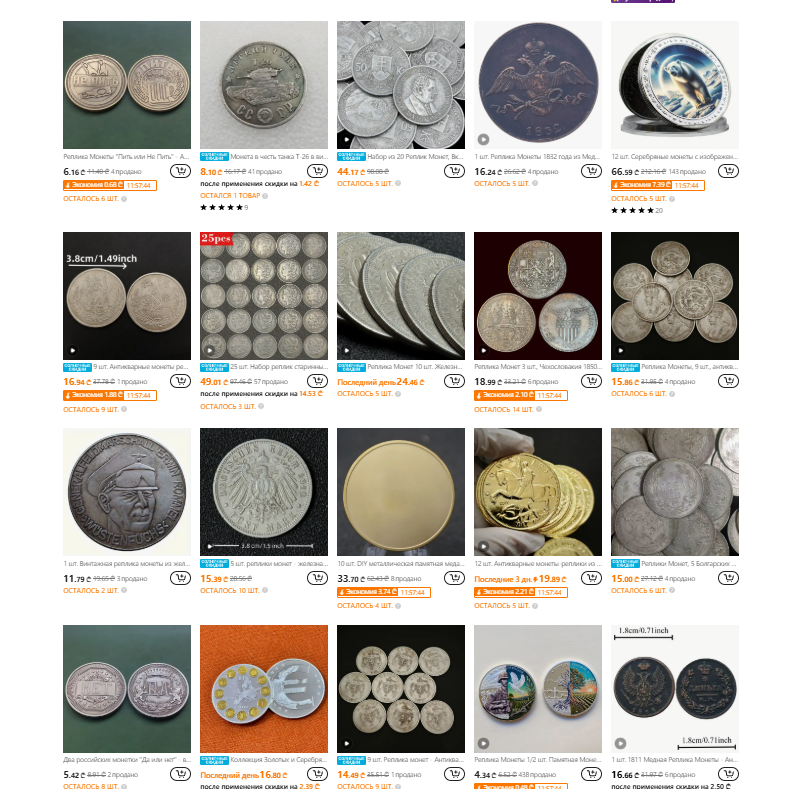Add the 1832 copper coin replica to cart
This screenshot has width=786, height=789.
pos(591,172)
